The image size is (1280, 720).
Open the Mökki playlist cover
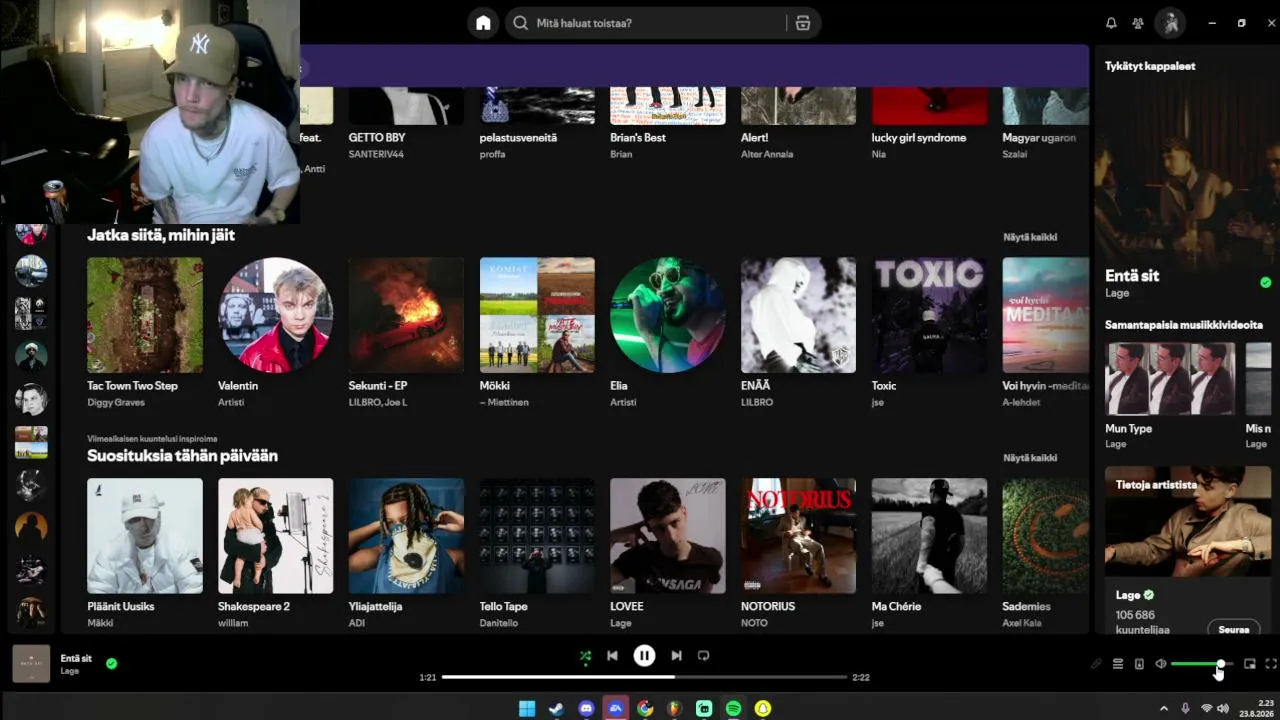tap(537, 315)
